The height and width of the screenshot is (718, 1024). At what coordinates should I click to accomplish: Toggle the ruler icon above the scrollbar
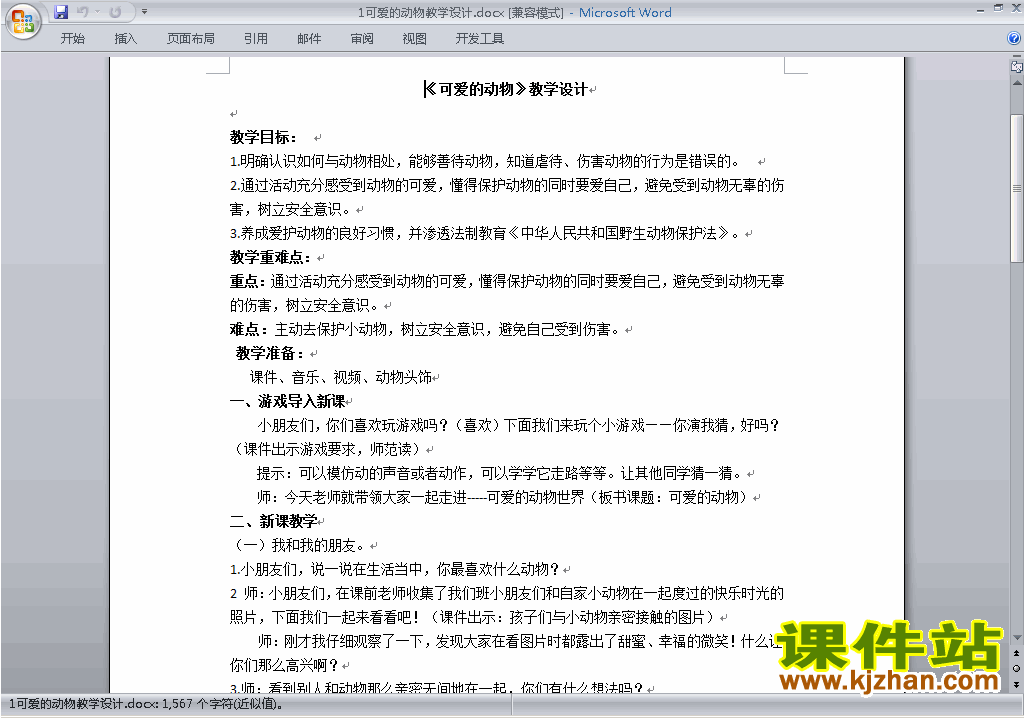pyautogui.click(x=1016, y=67)
